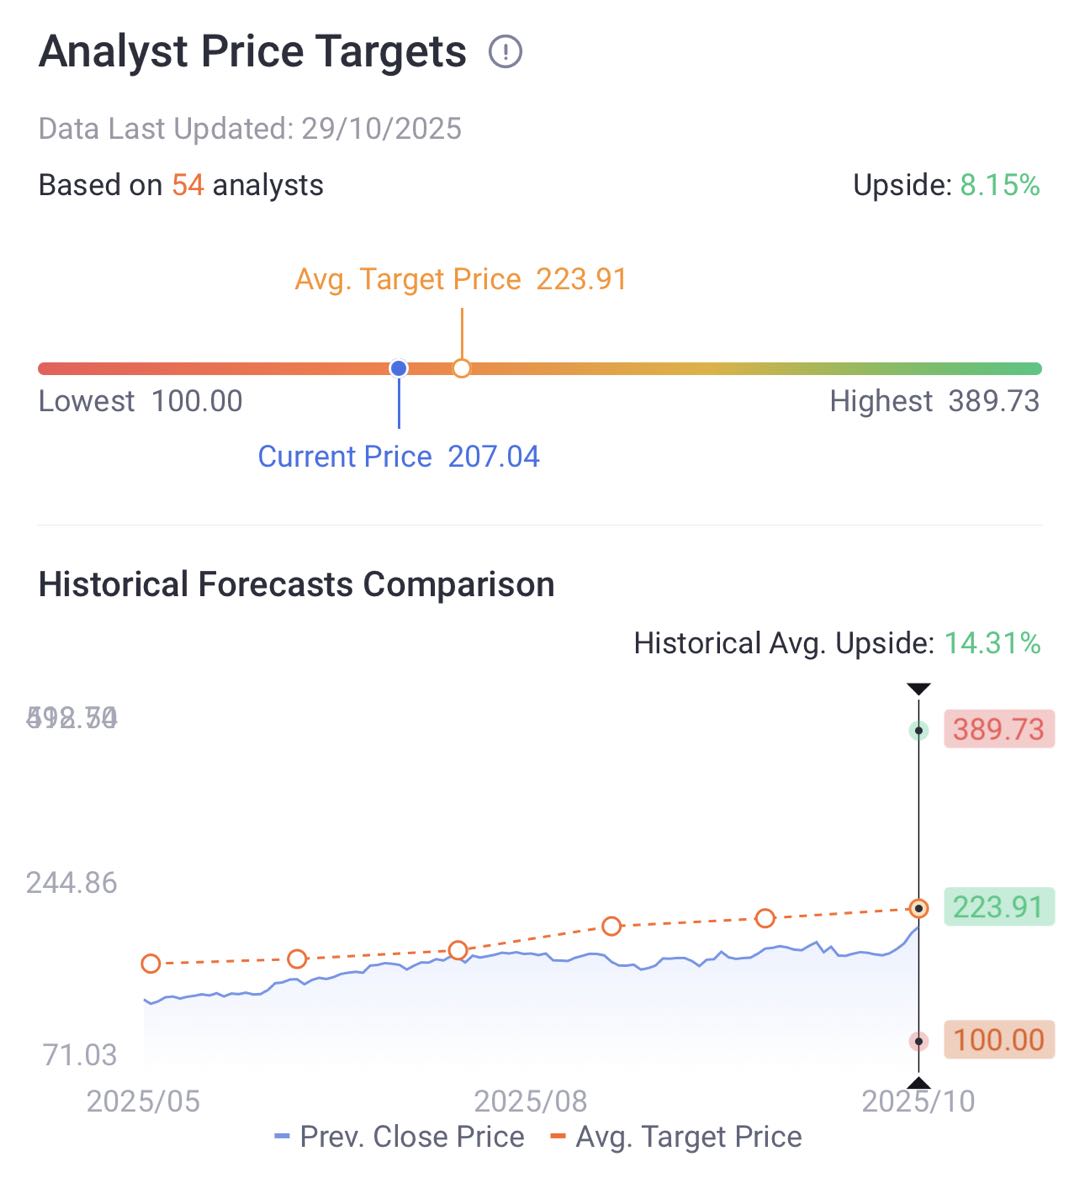Screen dimensions: 1080x1194
Task: Click the first orange data point on chart
Action: click(151, 964)
